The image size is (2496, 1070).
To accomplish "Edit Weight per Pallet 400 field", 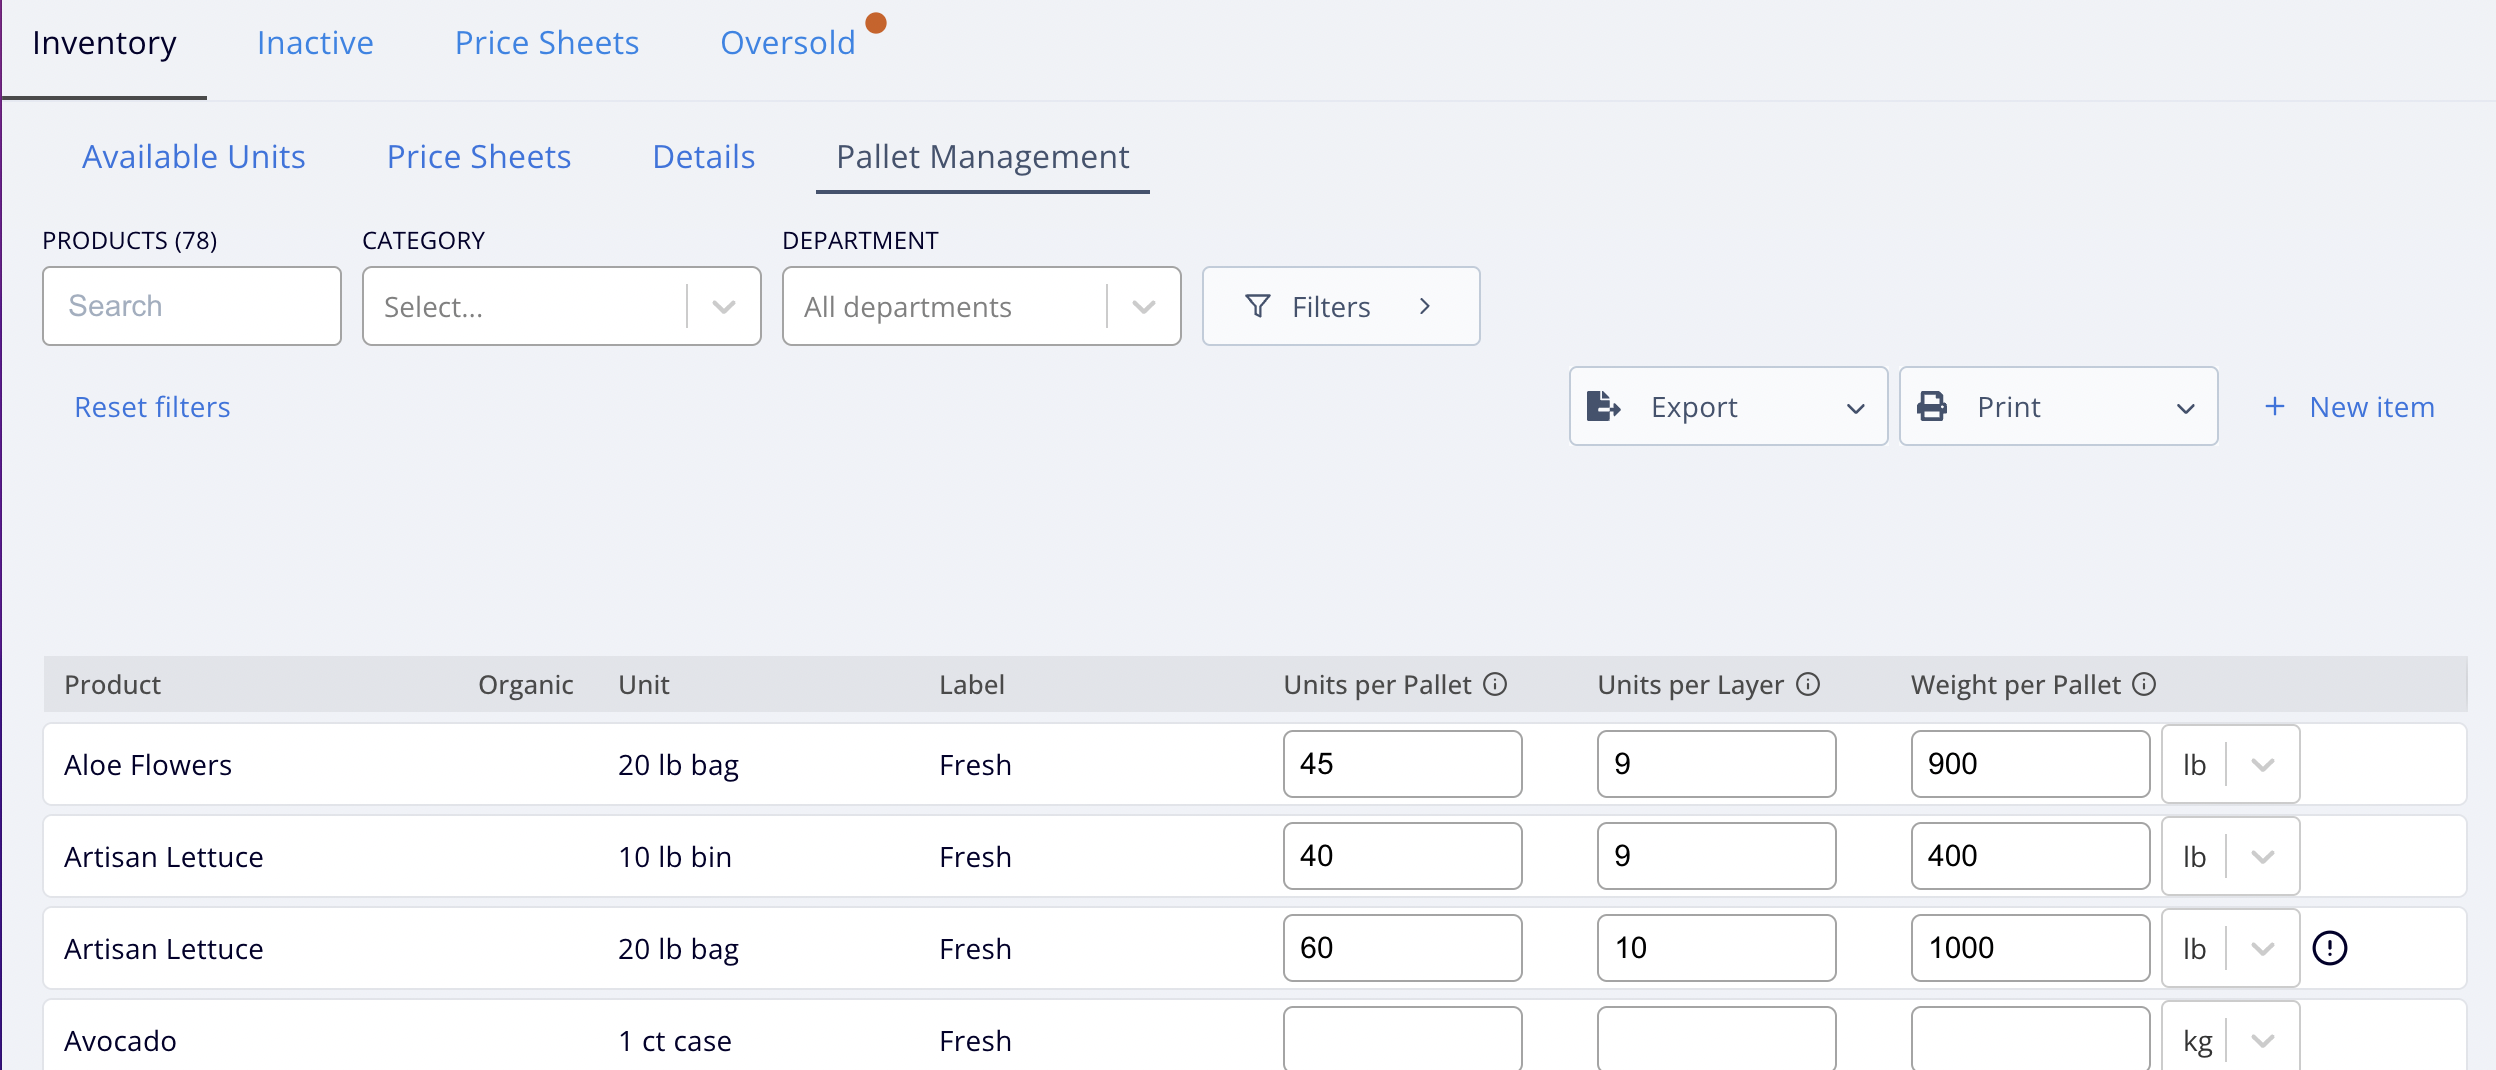I will (x=2031, y=856).
